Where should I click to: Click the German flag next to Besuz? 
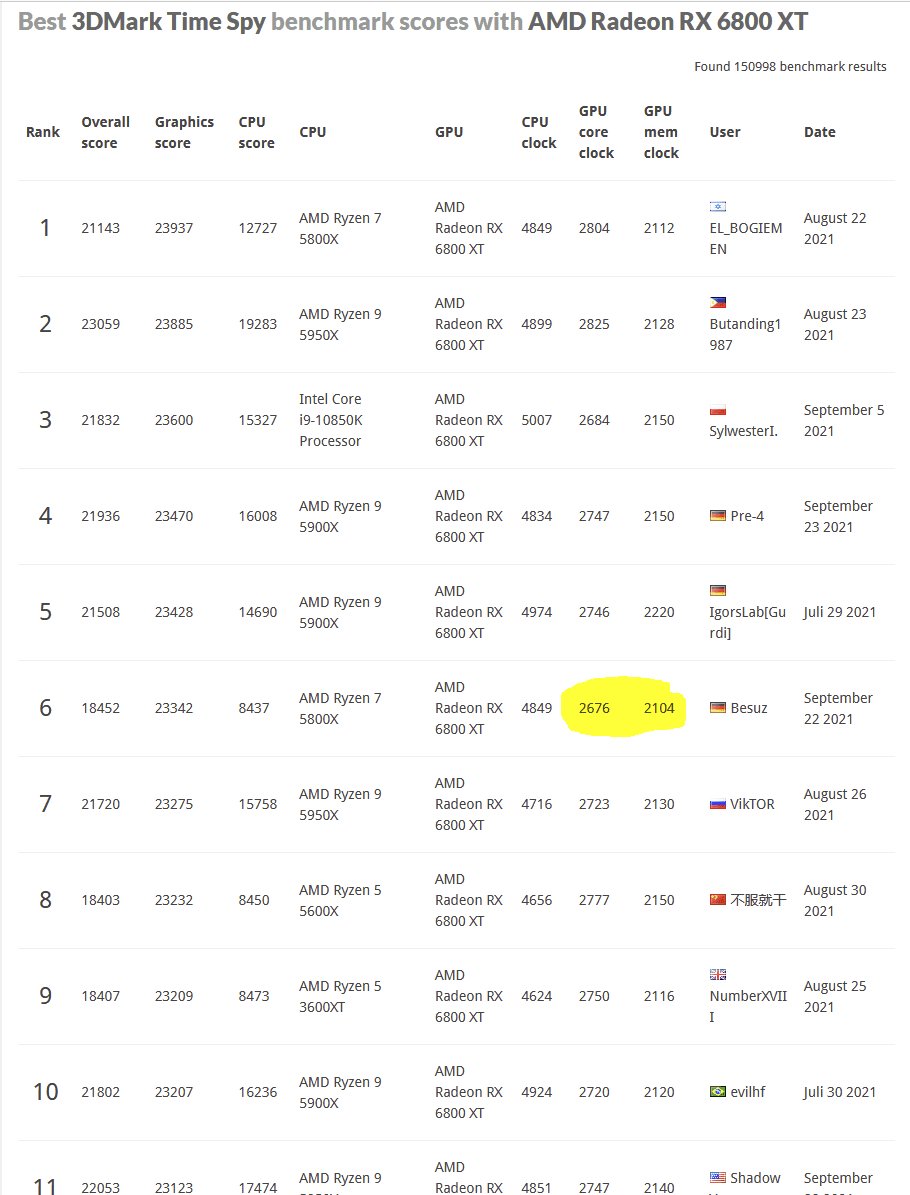[718, 708]
